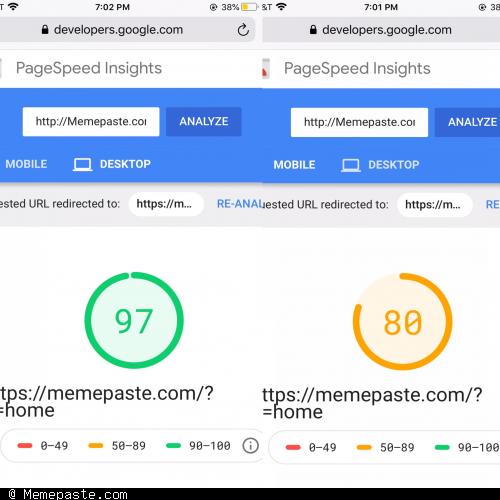
Task: Click green 90-100 legend swatch on right
Action: tap(442, 447)
